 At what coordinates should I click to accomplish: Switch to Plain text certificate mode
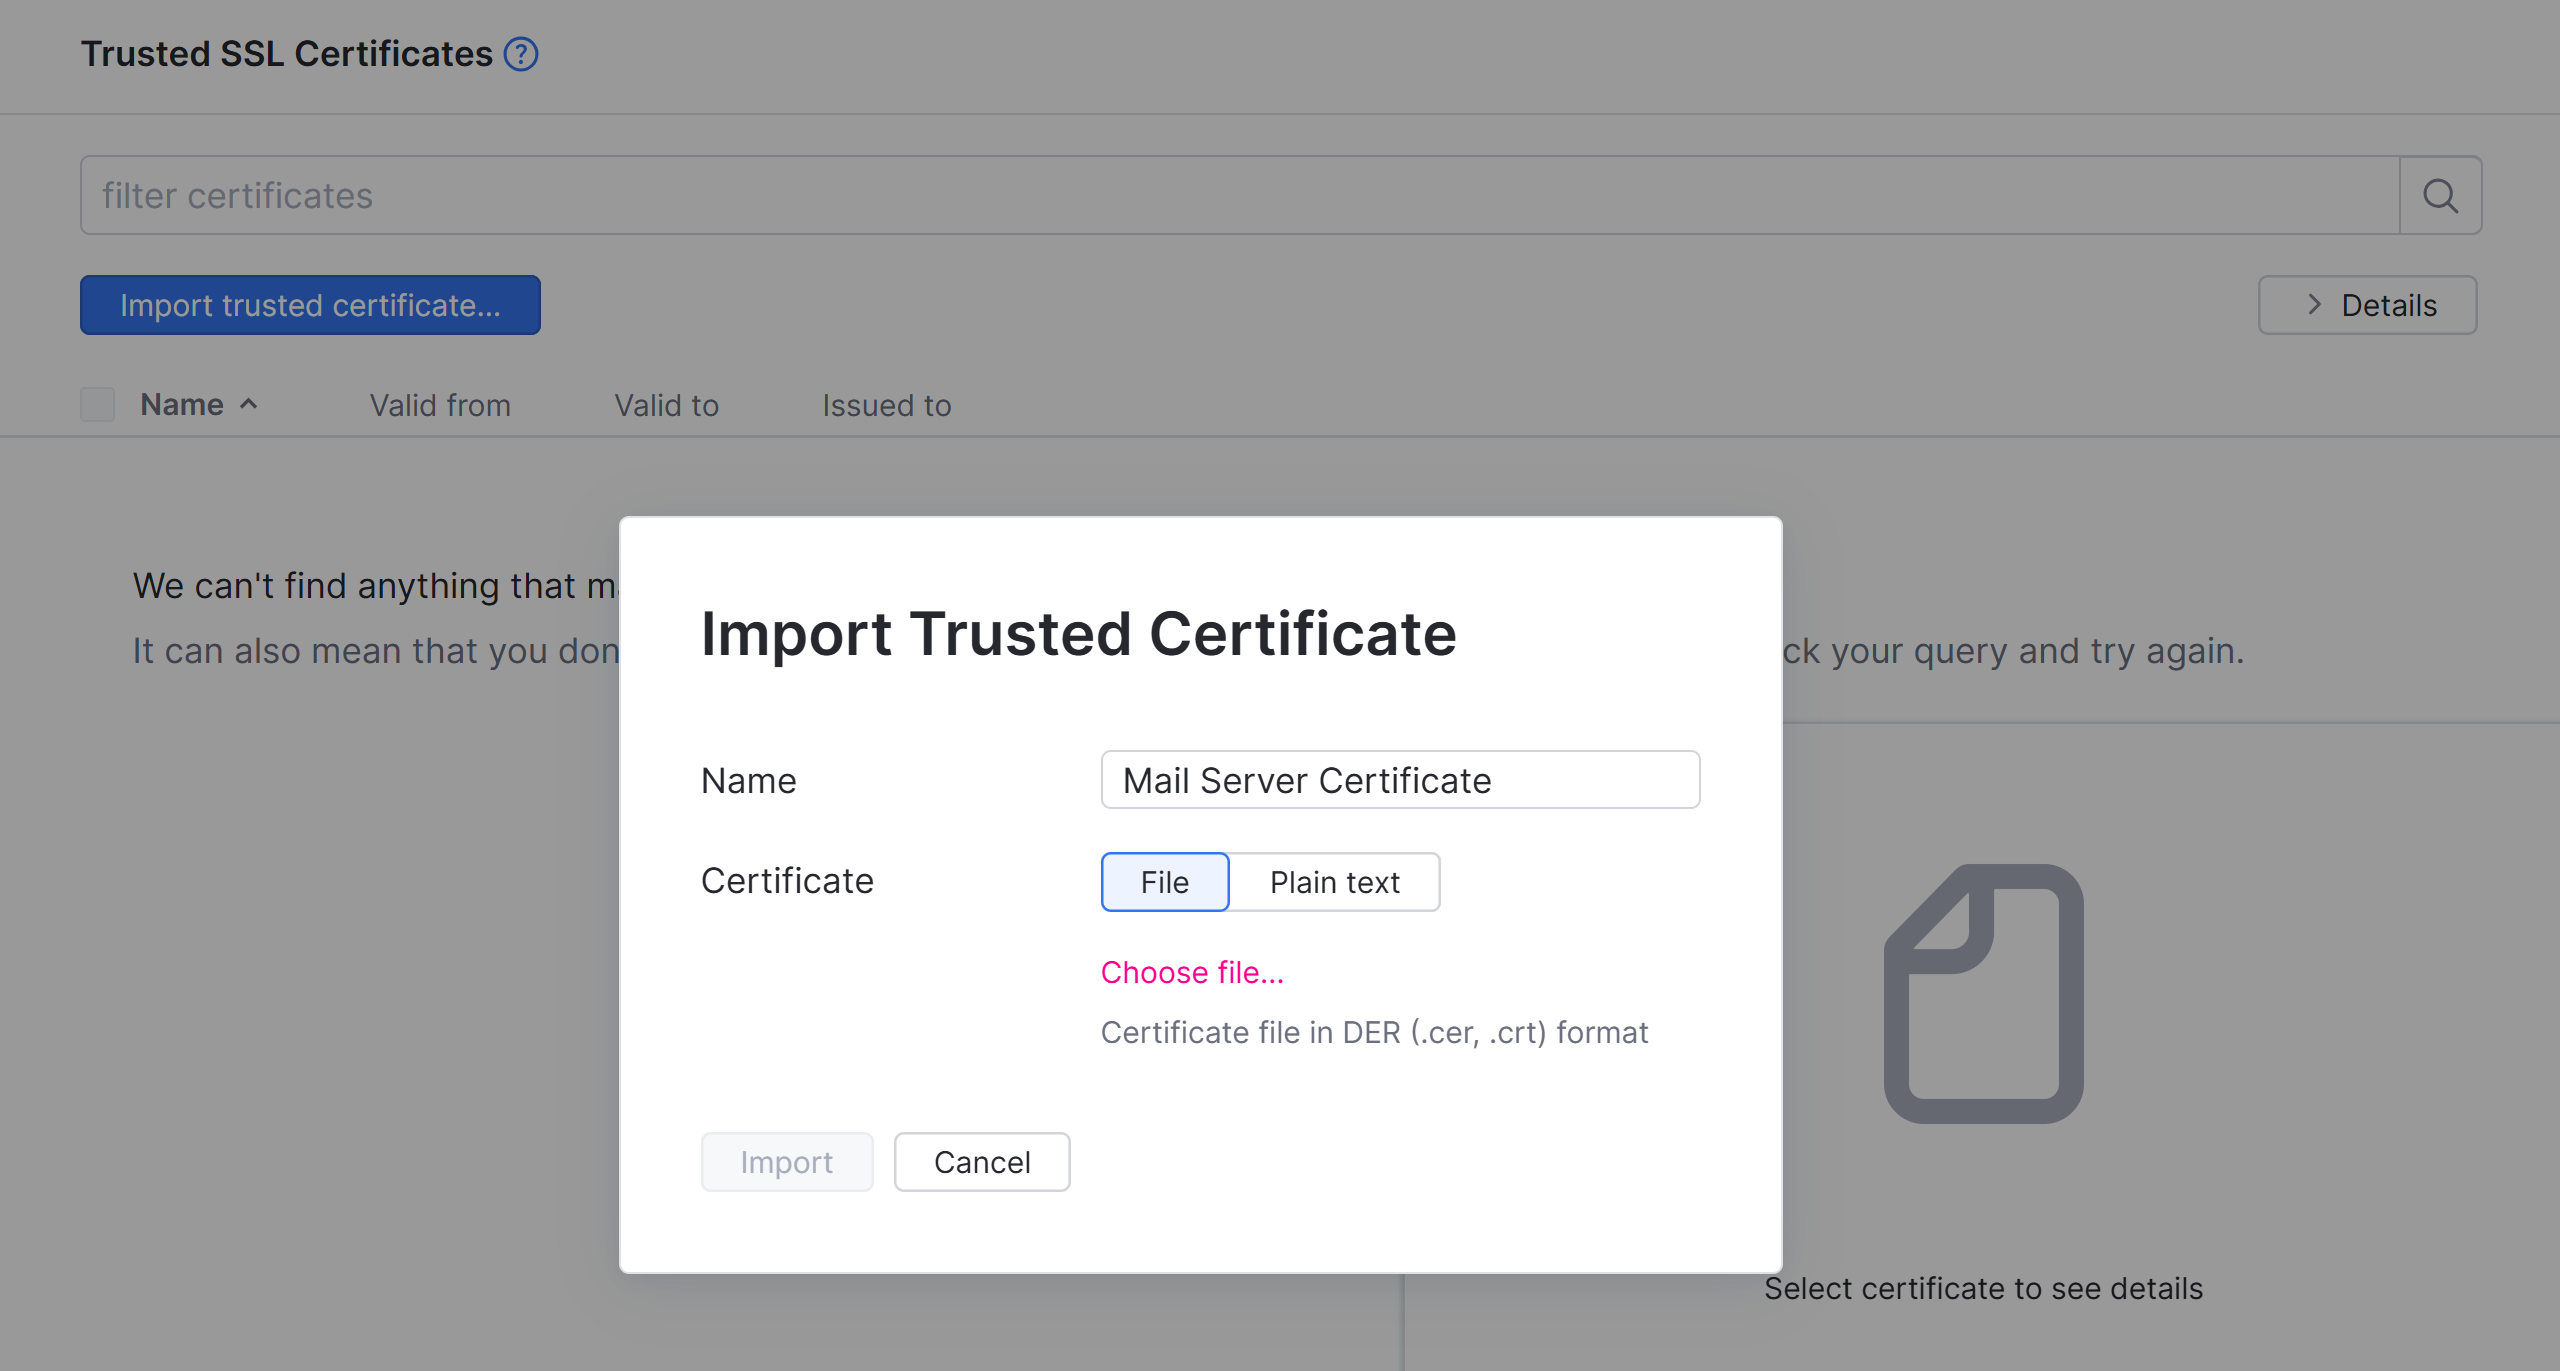pos(1335,882)
